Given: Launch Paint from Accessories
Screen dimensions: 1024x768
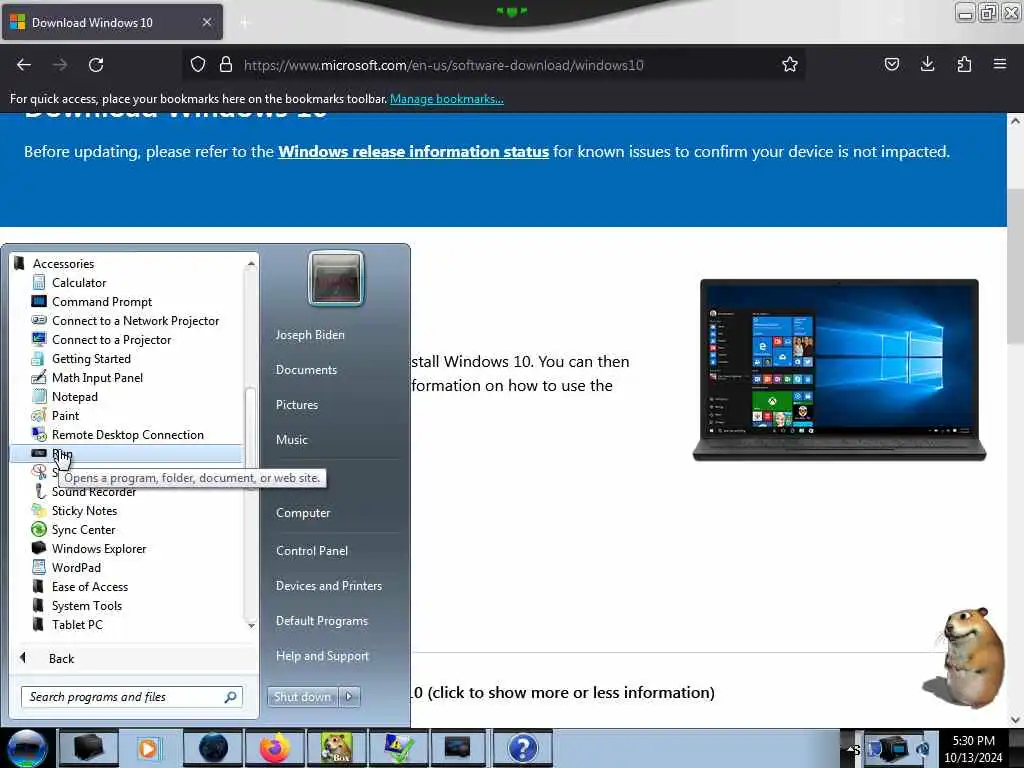Looking at the screenshot, I should coord(65,415).
